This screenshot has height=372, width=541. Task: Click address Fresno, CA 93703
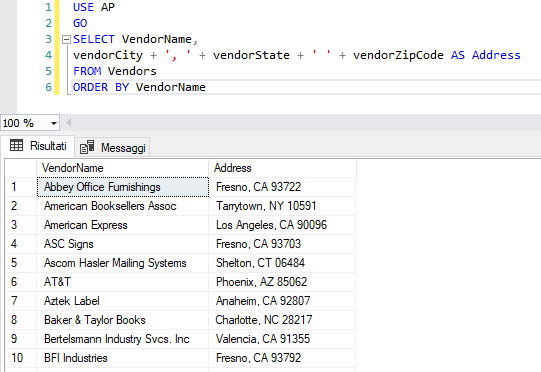click(x=282, y=244)
